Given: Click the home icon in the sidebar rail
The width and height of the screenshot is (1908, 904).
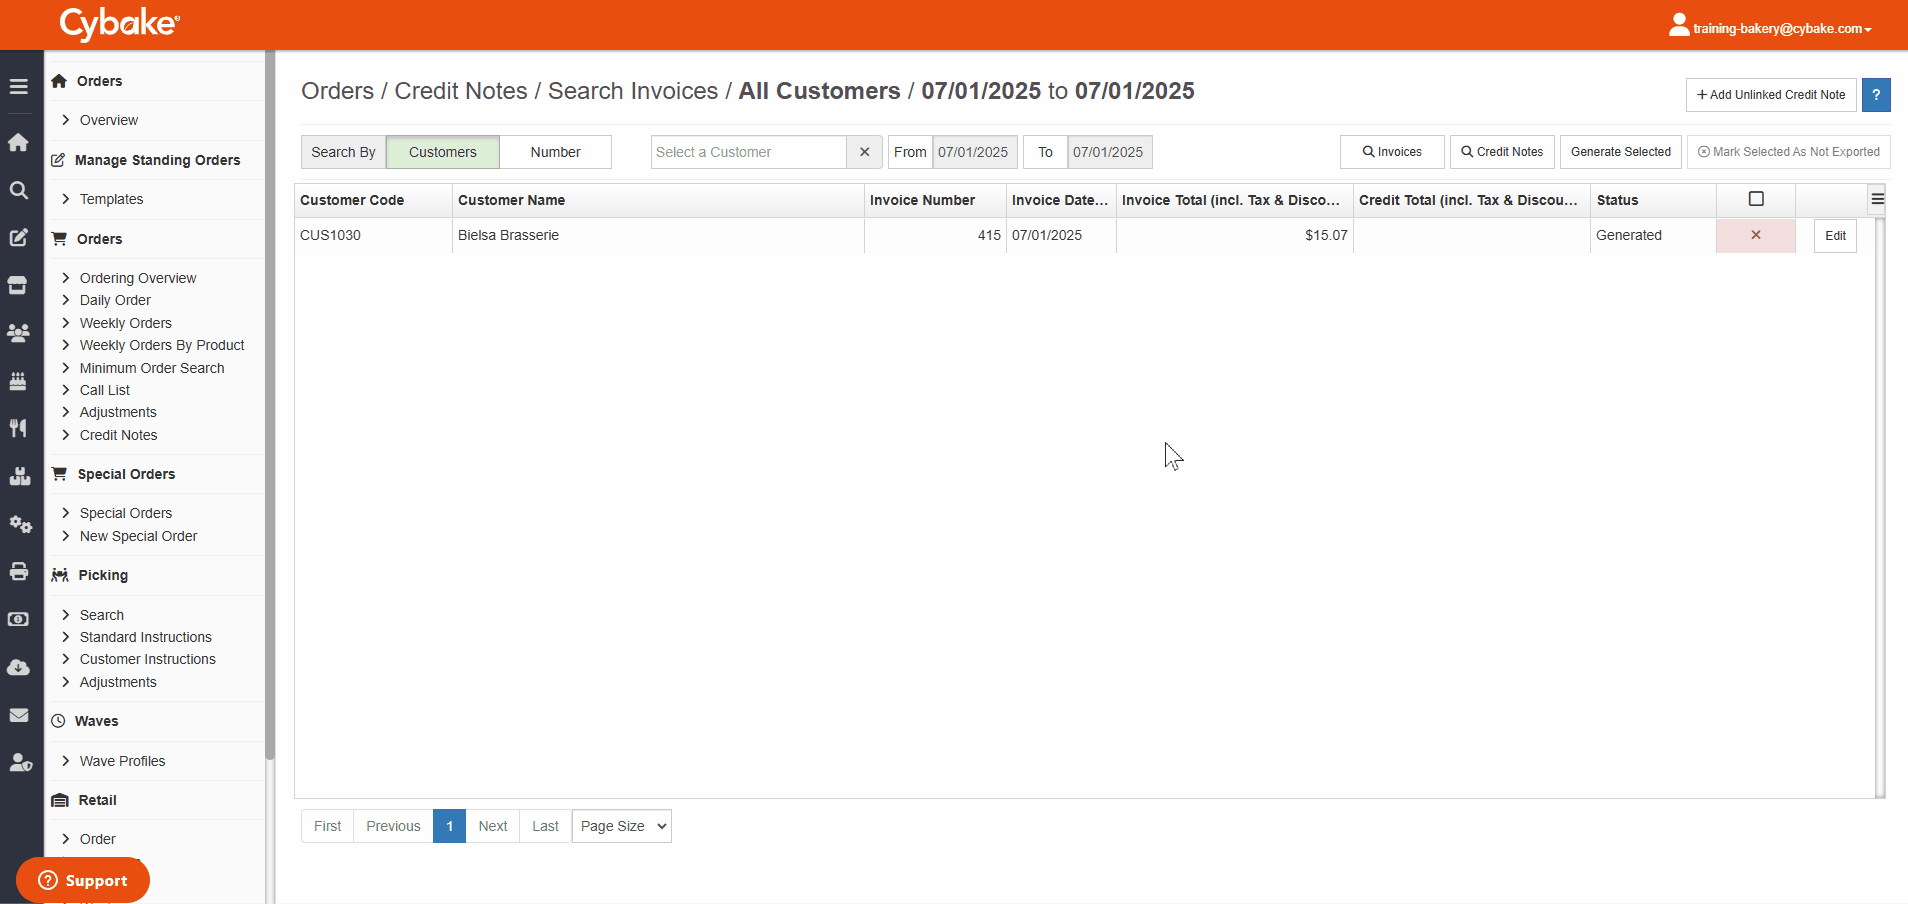Looking at the screenshot, I should [x=18, y=142].
